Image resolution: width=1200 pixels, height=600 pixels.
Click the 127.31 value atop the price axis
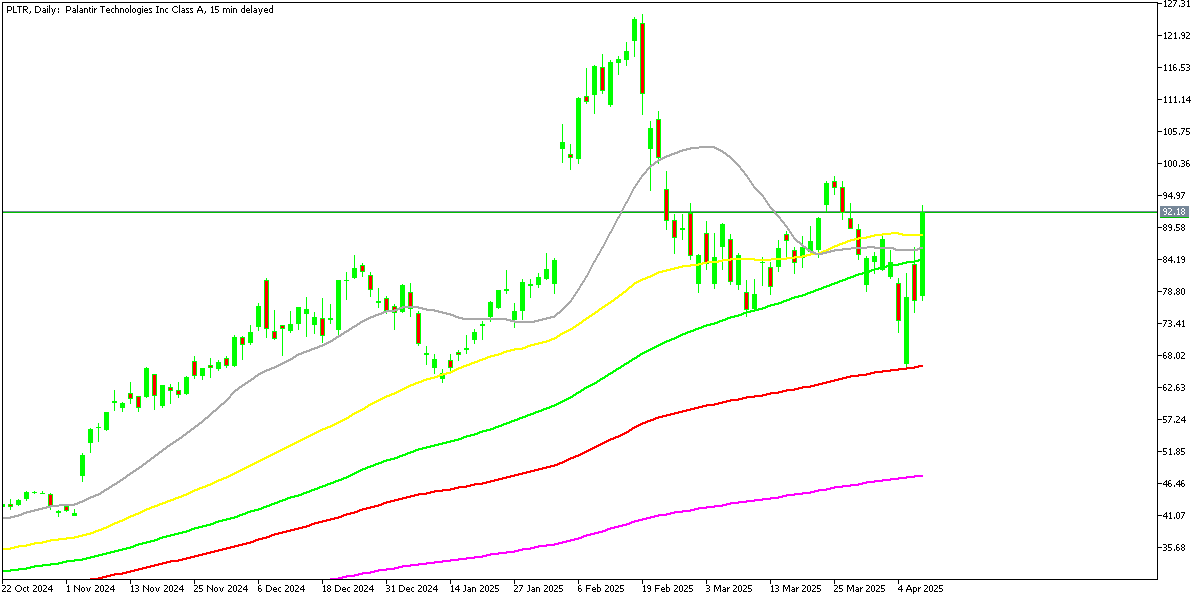1175,4
